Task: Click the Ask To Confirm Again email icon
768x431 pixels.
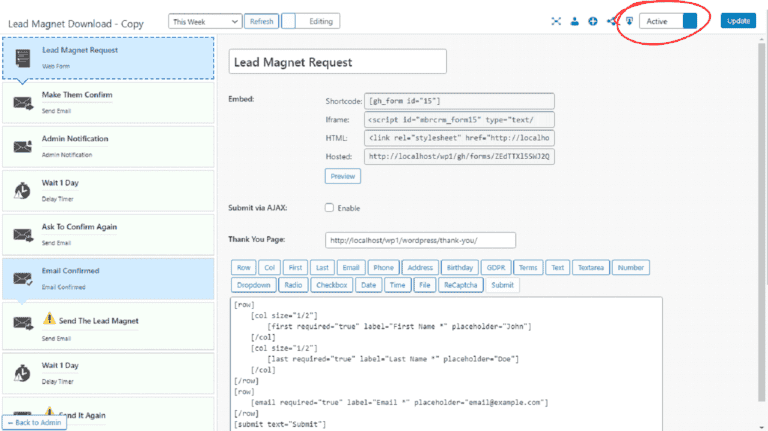Action: (23, 235)
